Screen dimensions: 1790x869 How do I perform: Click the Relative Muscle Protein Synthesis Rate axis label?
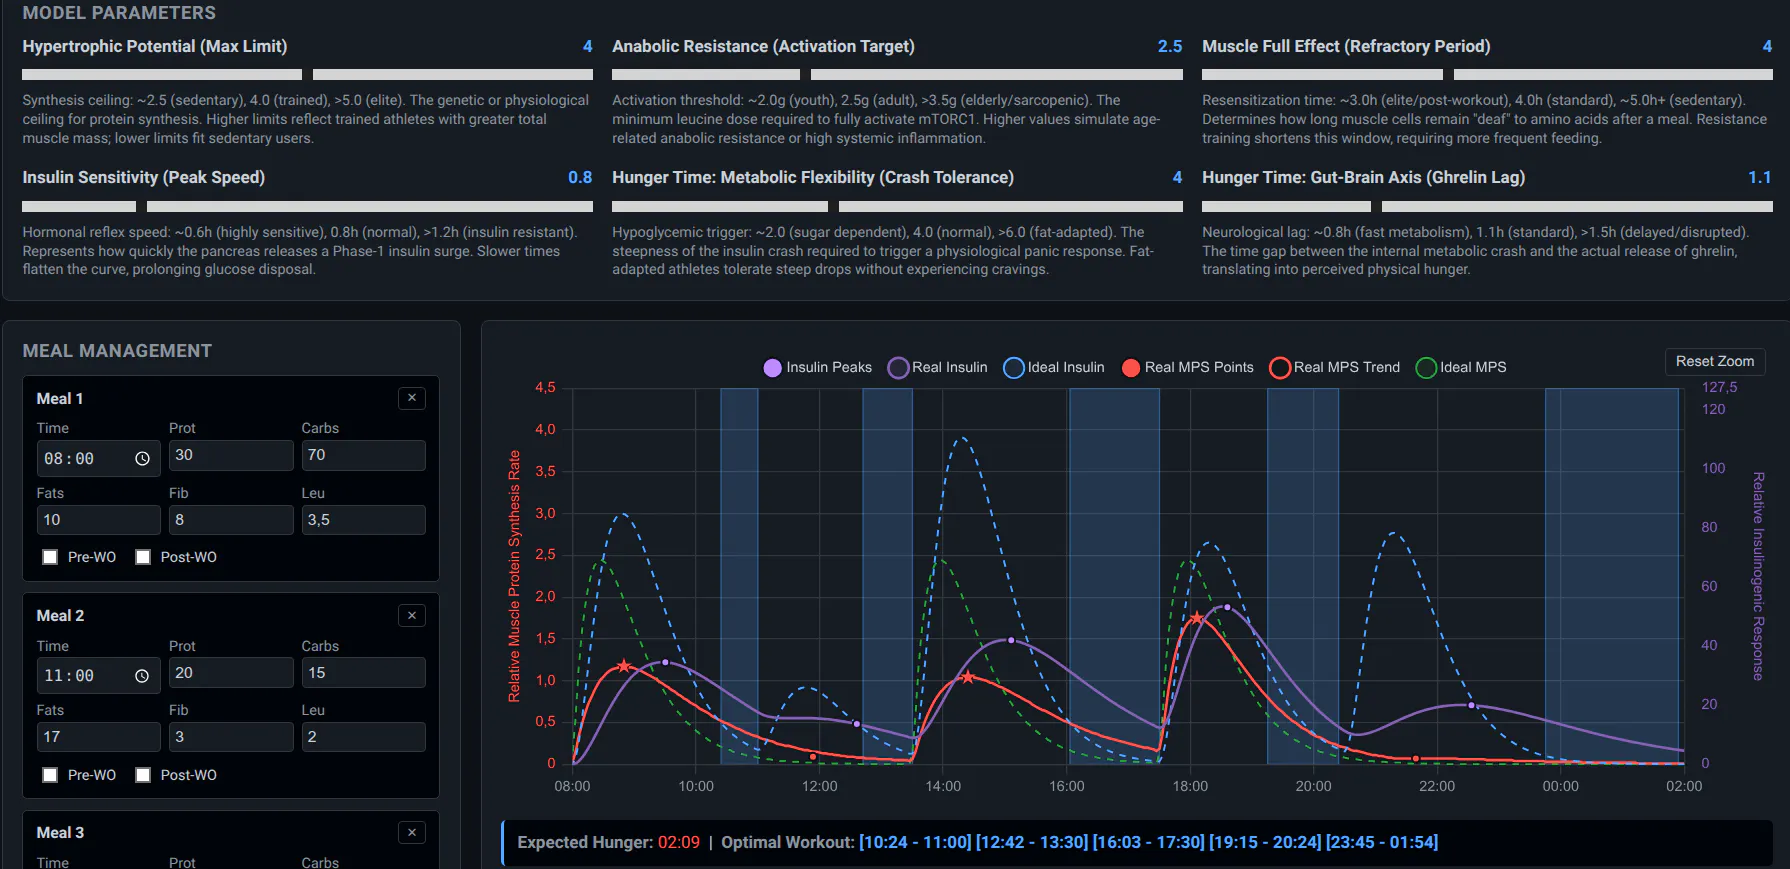tap(515, 576)
